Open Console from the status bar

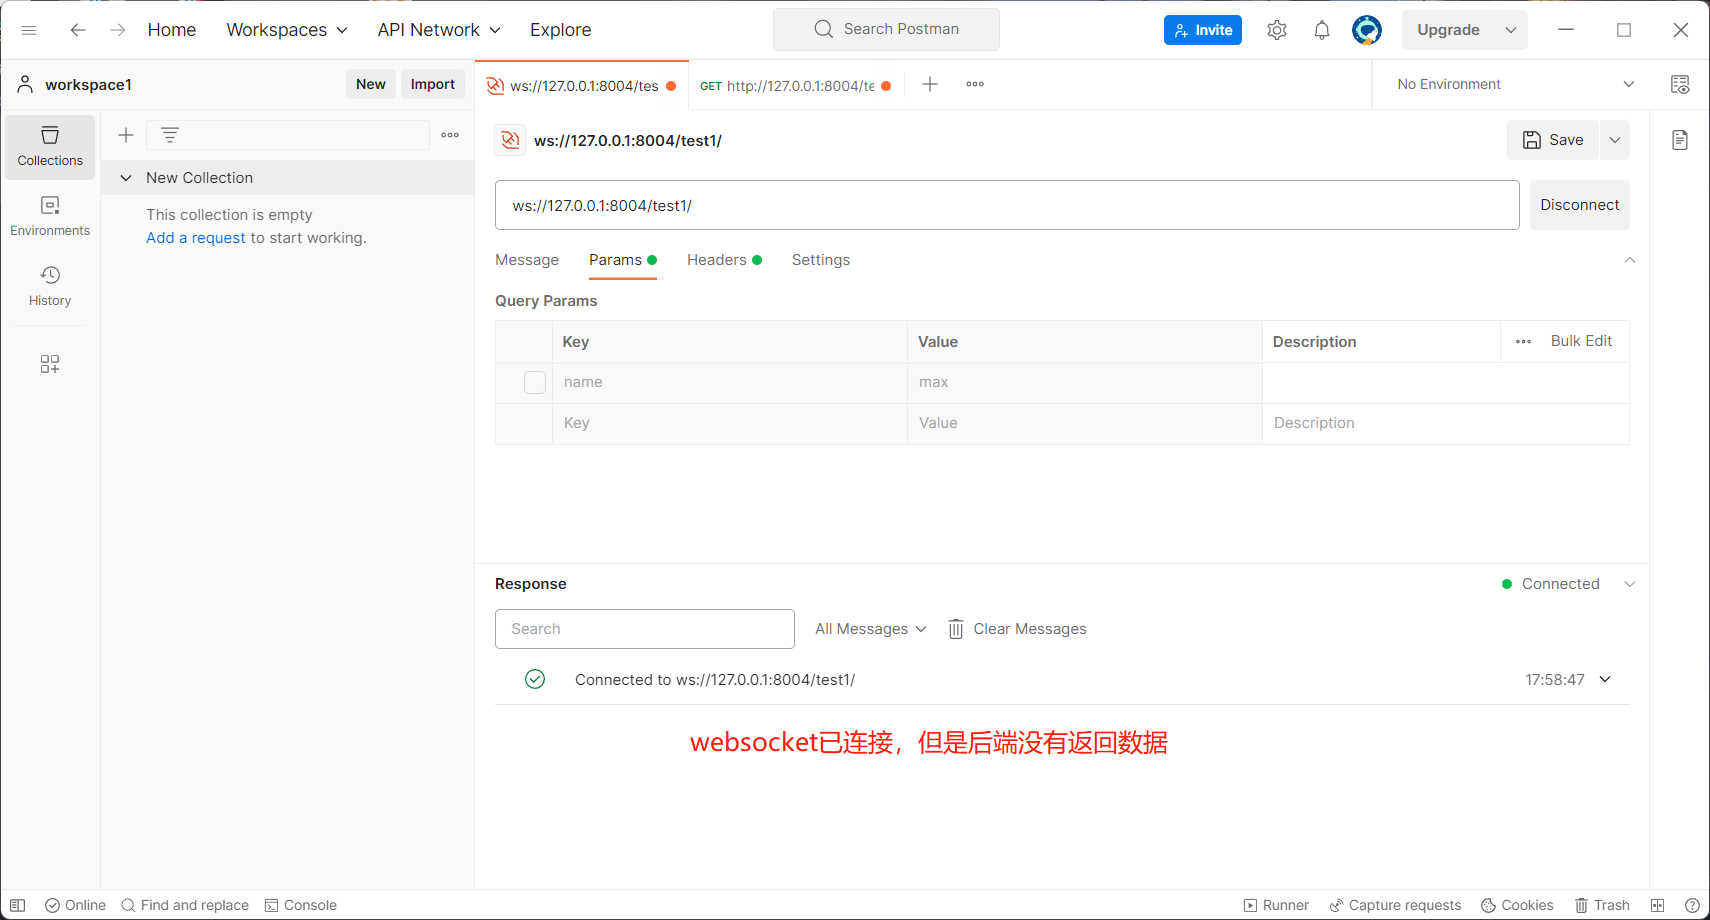point(300,905)
